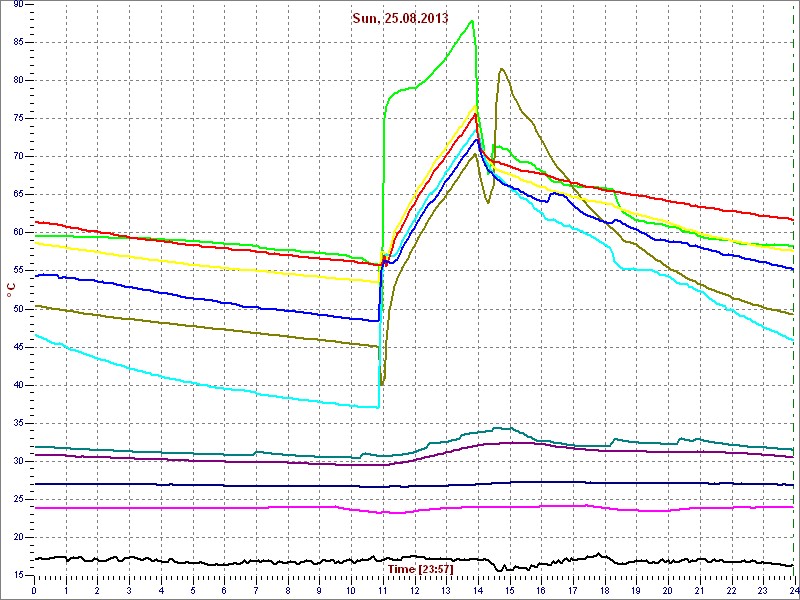Select the 85 value on temperature axis
The width and height of the screenshot is (800, 600).
pos(18,42)
